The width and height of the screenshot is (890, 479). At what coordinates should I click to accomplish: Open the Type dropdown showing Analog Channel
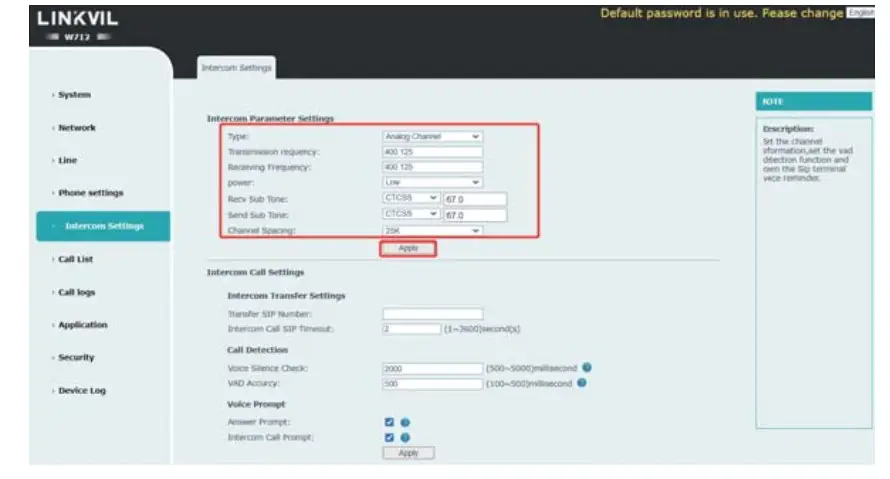(432, 136)
